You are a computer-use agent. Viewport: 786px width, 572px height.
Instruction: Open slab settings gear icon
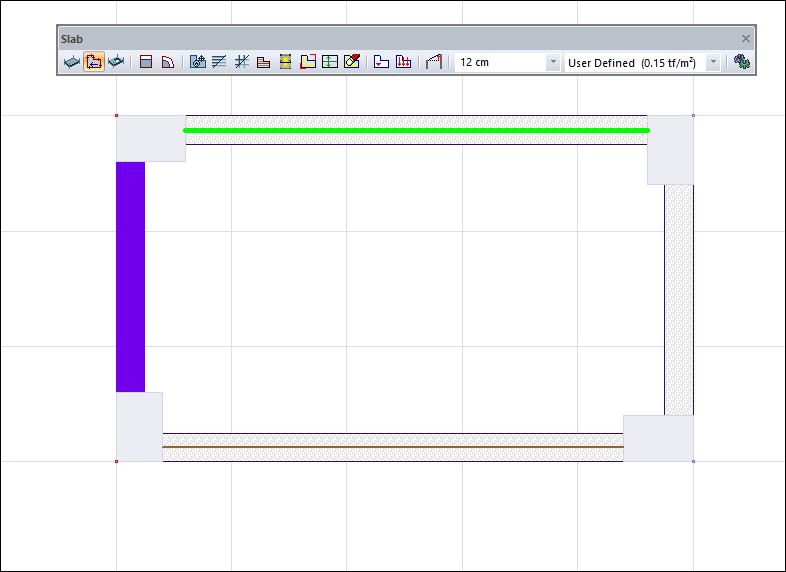click(741, 62)
